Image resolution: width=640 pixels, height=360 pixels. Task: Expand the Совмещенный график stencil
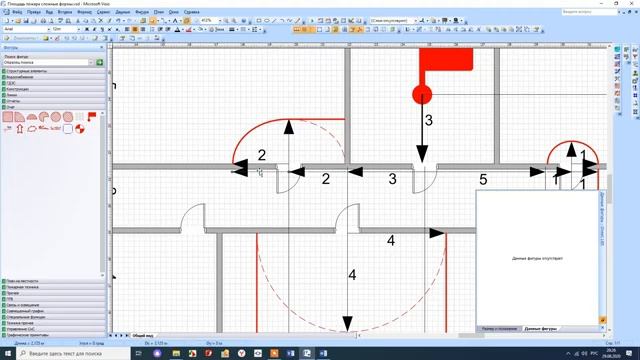(x=53, y=311)
